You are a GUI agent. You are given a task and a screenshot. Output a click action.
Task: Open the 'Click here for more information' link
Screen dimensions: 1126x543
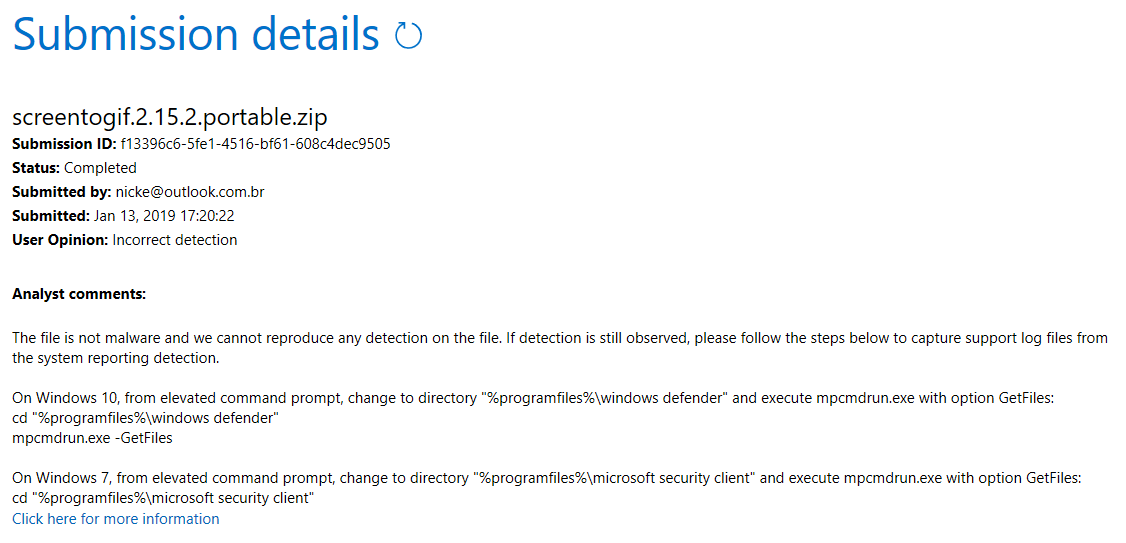point(116,519)
